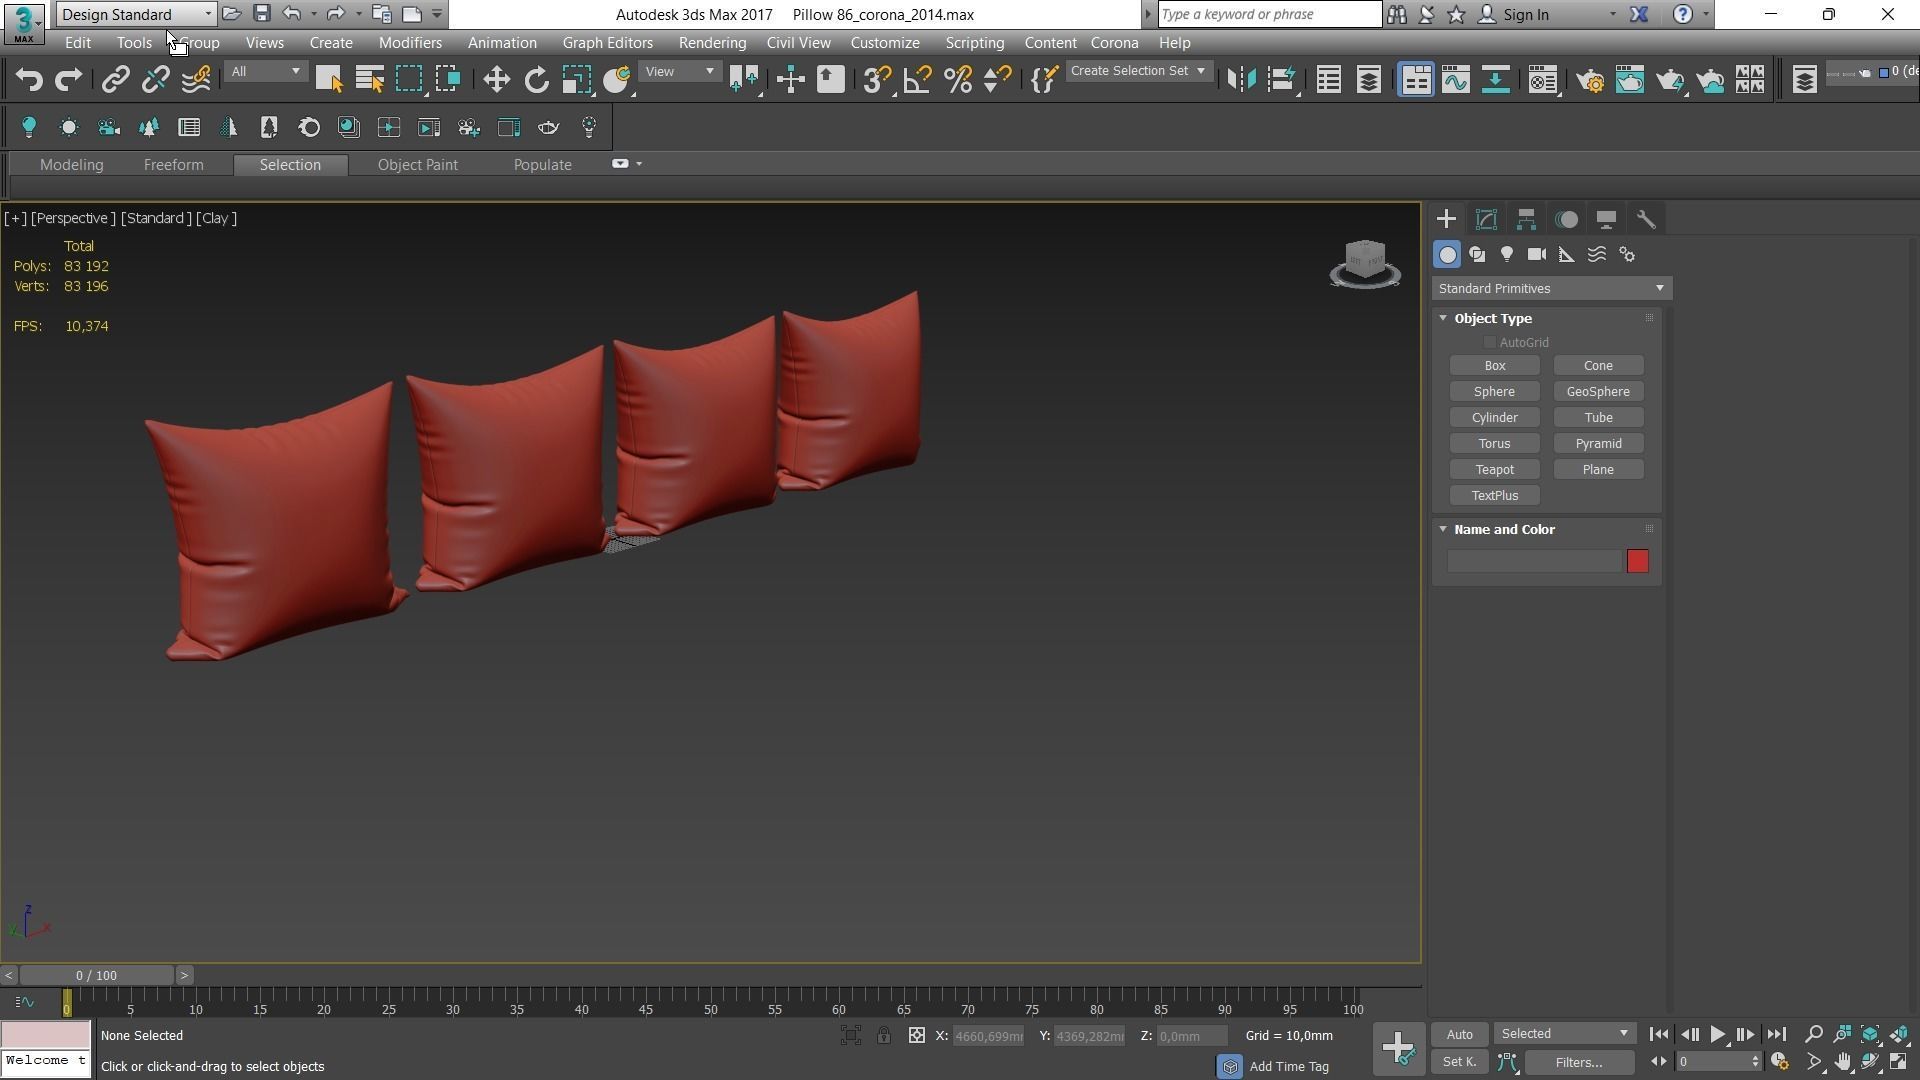This screenshot has width=1920, height=1080.
Task: Open the Design Standard workspace dropdown
Action: click(136, 14)
